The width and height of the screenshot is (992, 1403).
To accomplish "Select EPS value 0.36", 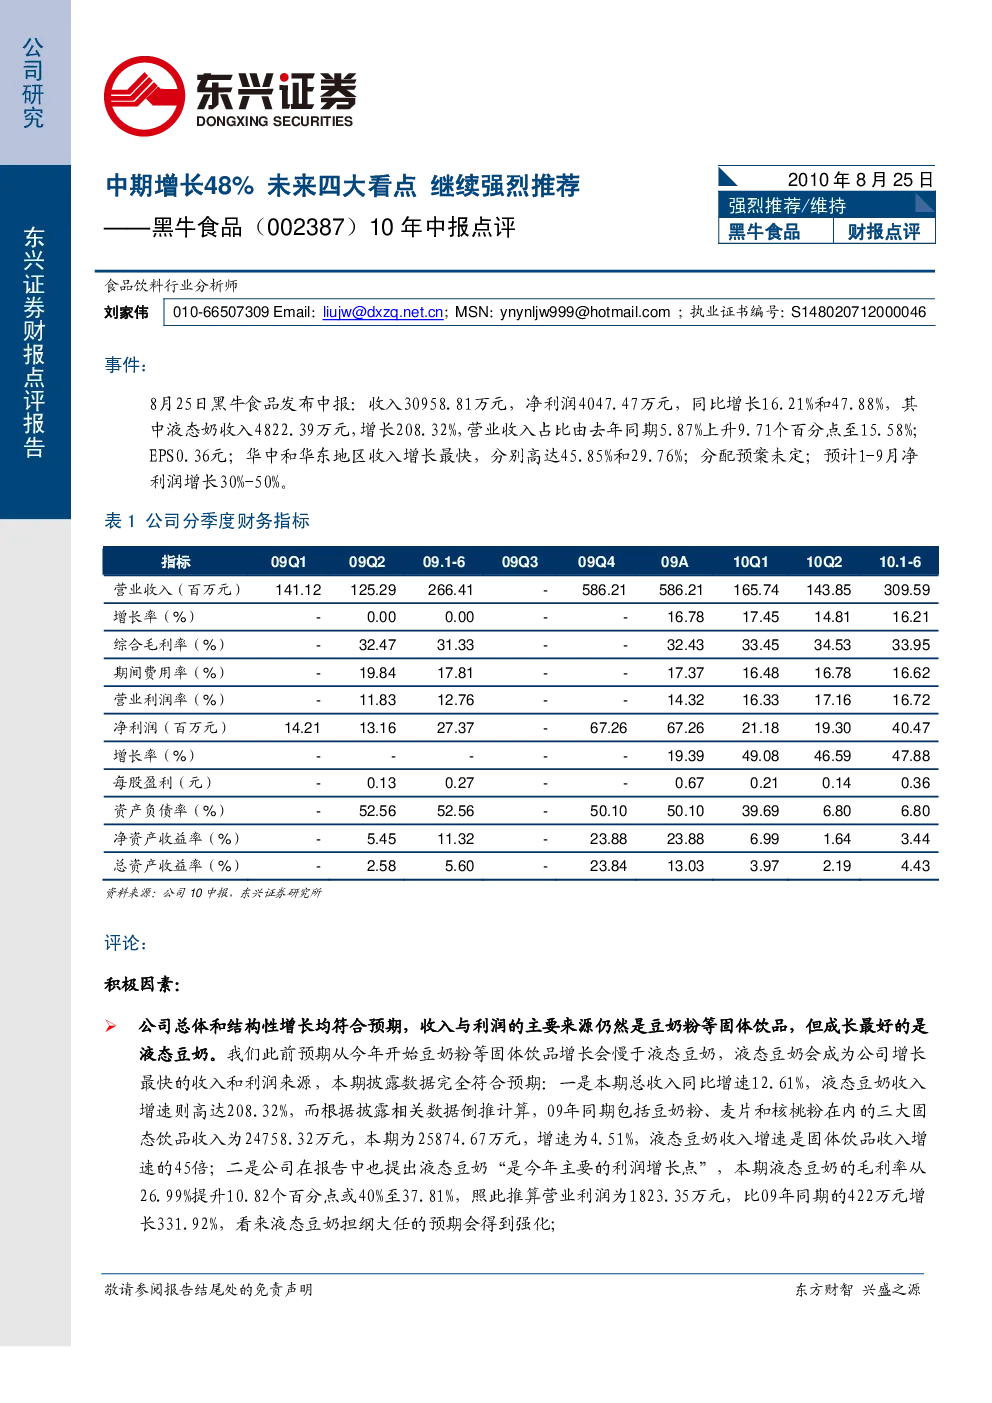I will tap(915, 783).
